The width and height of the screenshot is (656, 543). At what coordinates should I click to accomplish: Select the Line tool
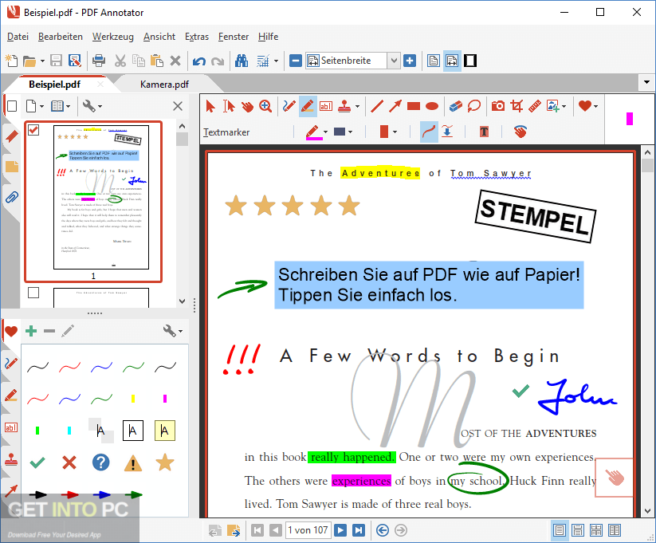coord(377,106)
